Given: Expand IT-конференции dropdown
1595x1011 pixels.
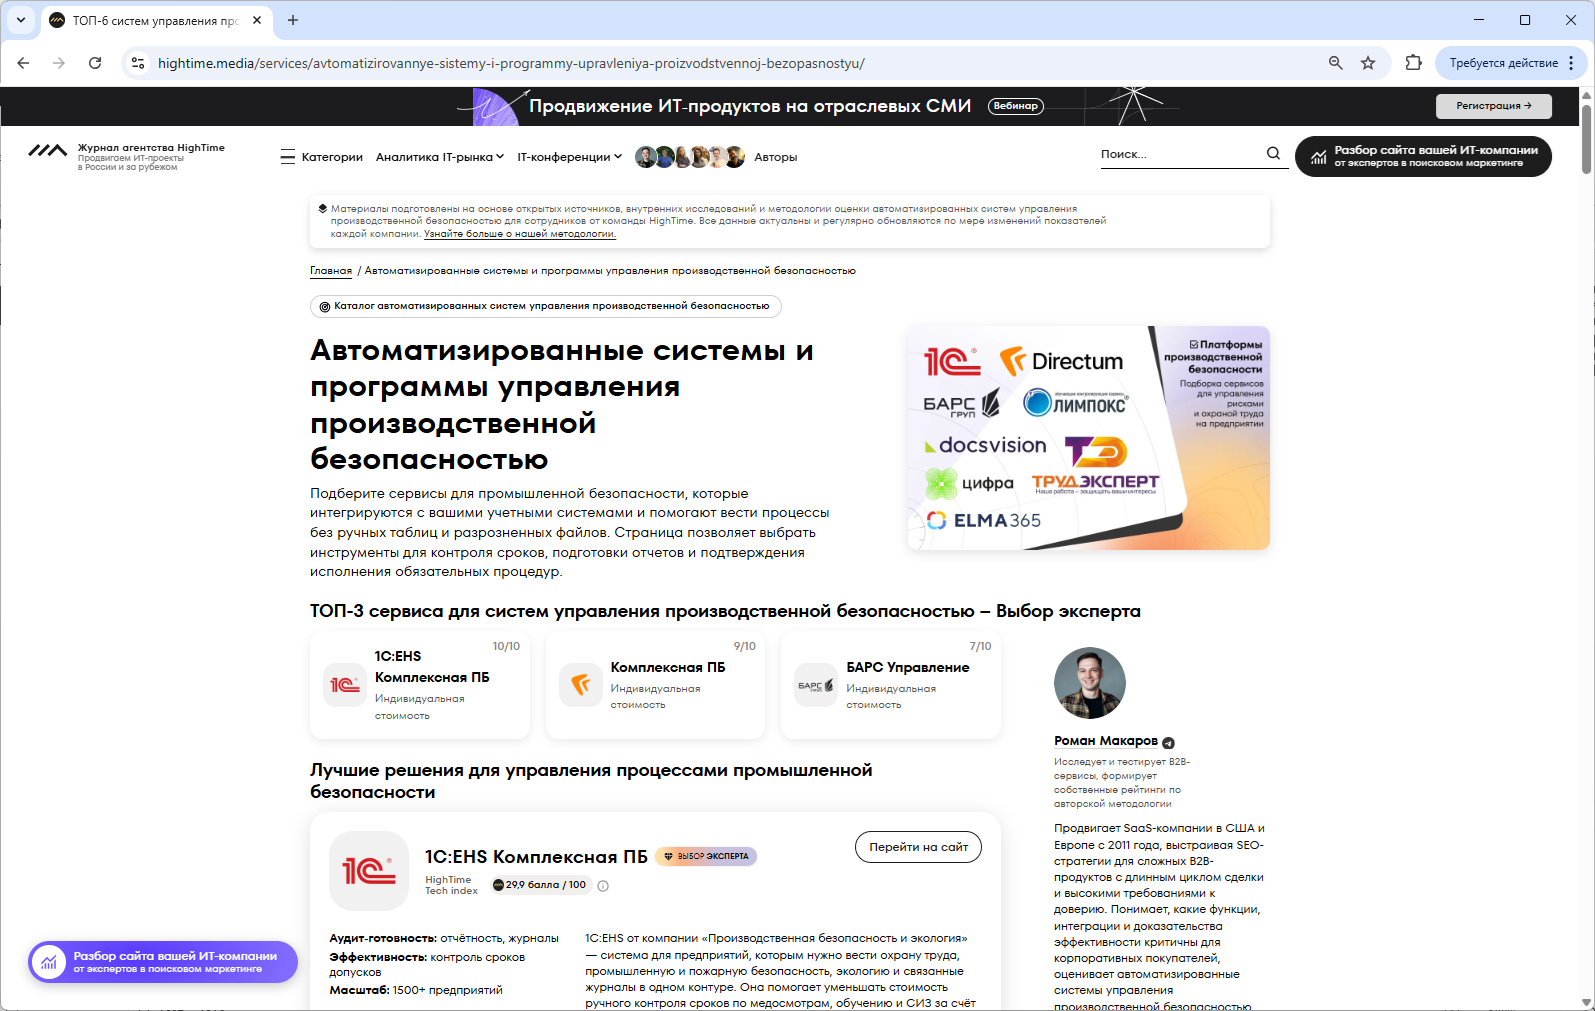Looking at the screenshot, I should (570, 157).
